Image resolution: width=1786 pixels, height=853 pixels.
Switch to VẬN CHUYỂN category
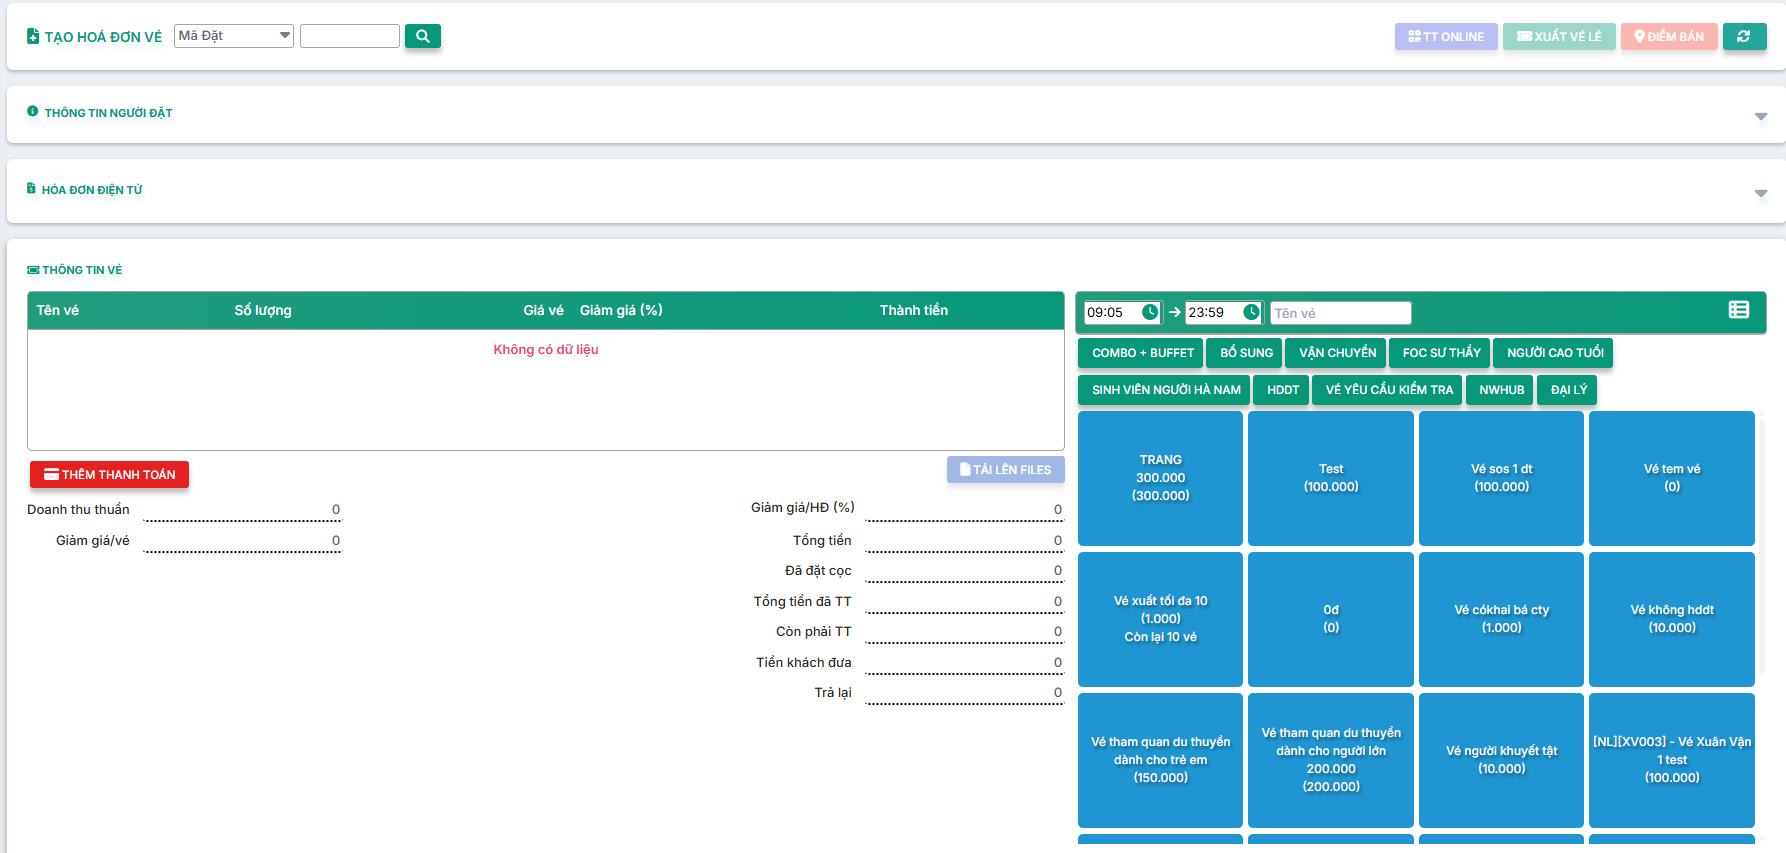click(x=1337, y=353)
